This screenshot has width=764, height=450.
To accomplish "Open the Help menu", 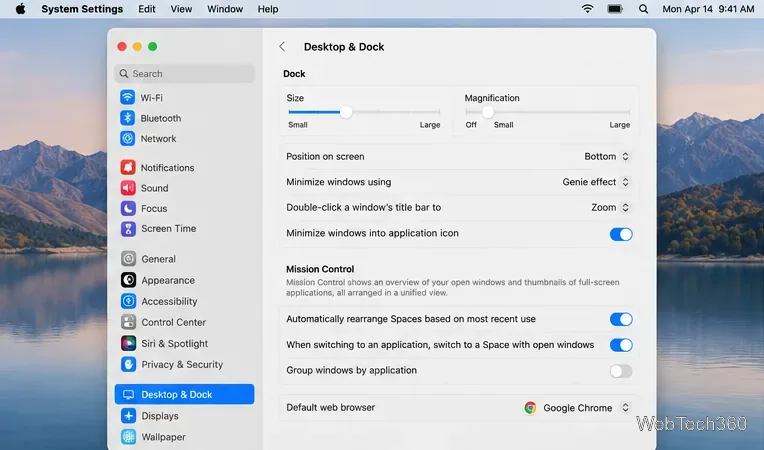I will 267,9.
